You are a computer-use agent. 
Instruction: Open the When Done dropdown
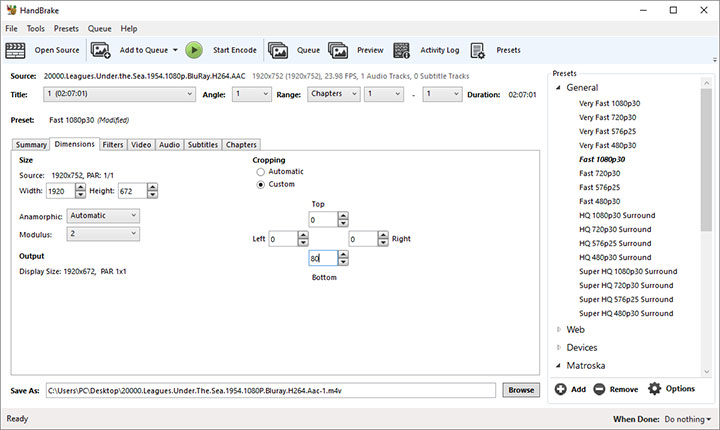click(x=687, y=419)
